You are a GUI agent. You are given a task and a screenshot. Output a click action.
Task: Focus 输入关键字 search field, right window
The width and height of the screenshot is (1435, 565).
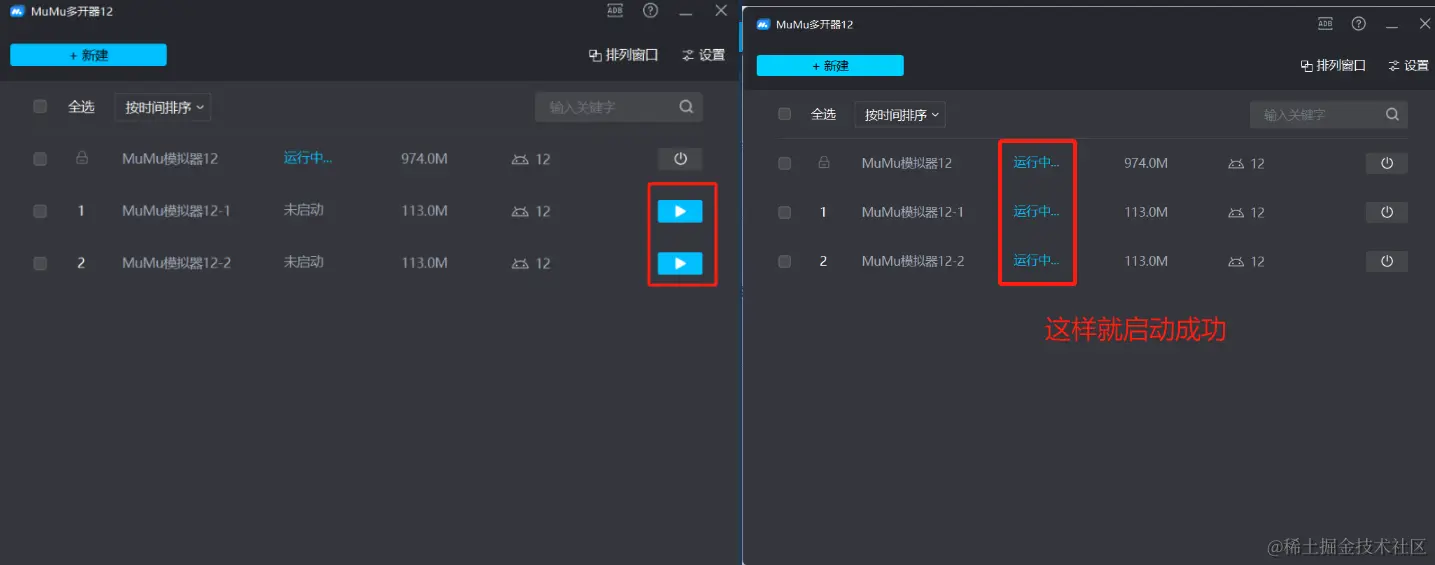click(1329, 115)
